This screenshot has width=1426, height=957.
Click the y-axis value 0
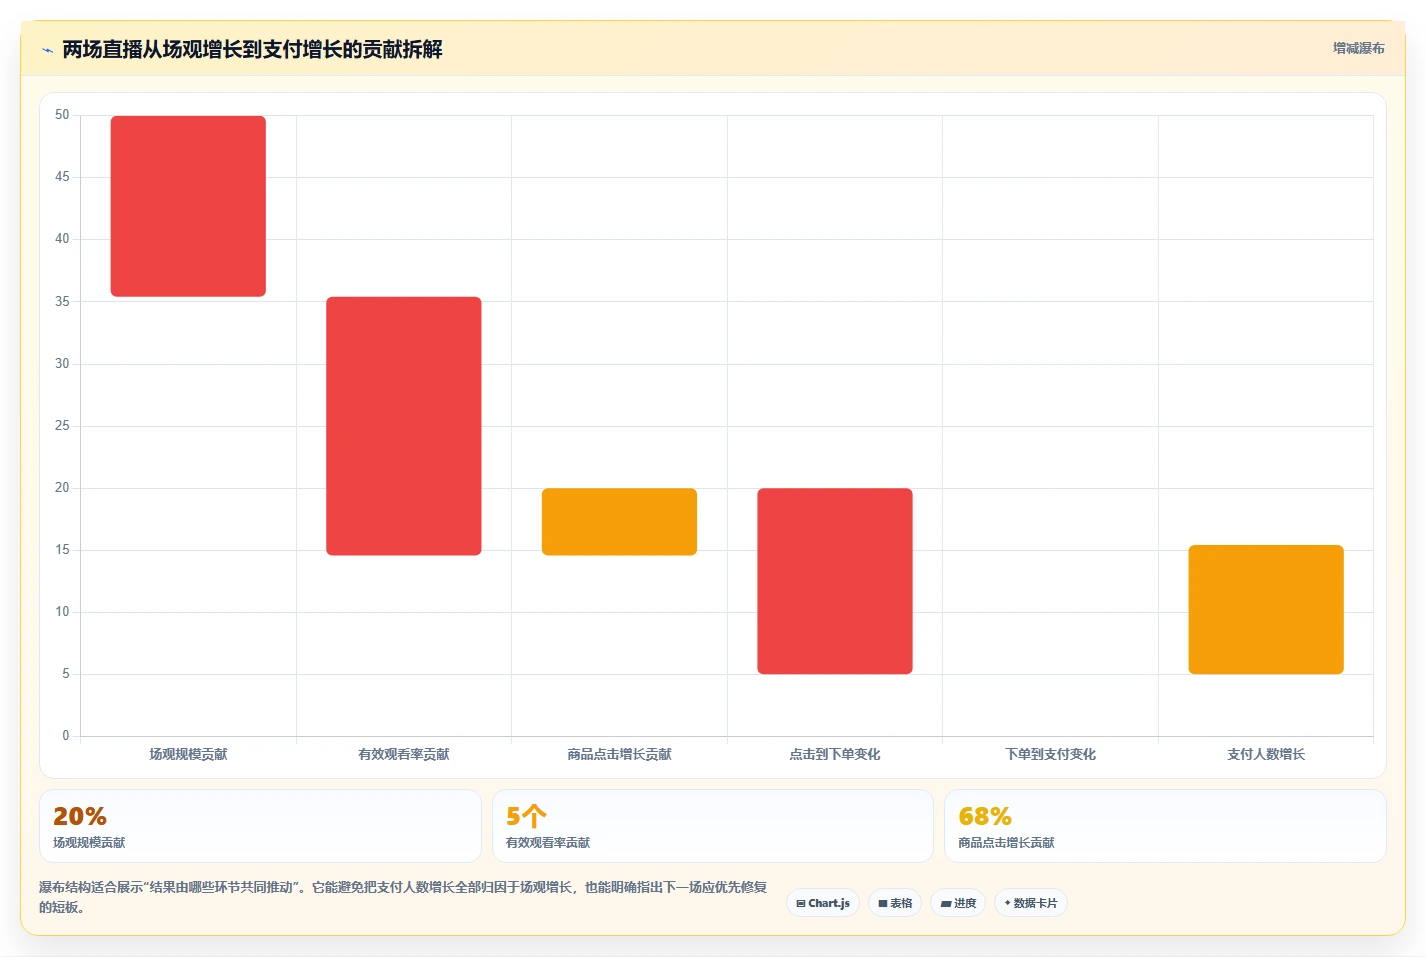[66, 736]
